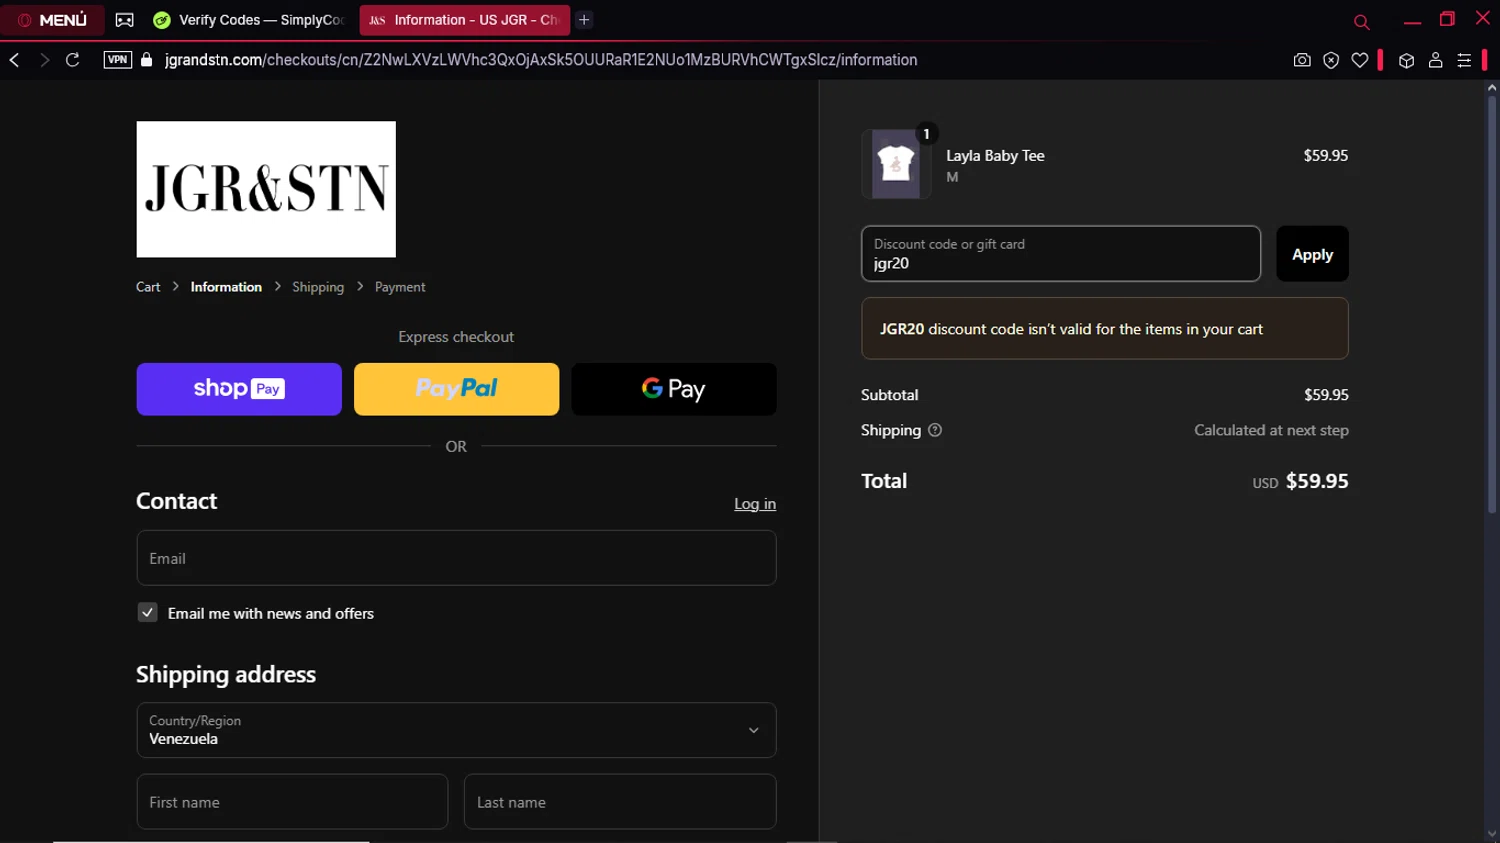Image resolution: width=1500 pixels, height=843 pixels.
Task: Click the Layla Baby Tee product name
Action: 995,156
